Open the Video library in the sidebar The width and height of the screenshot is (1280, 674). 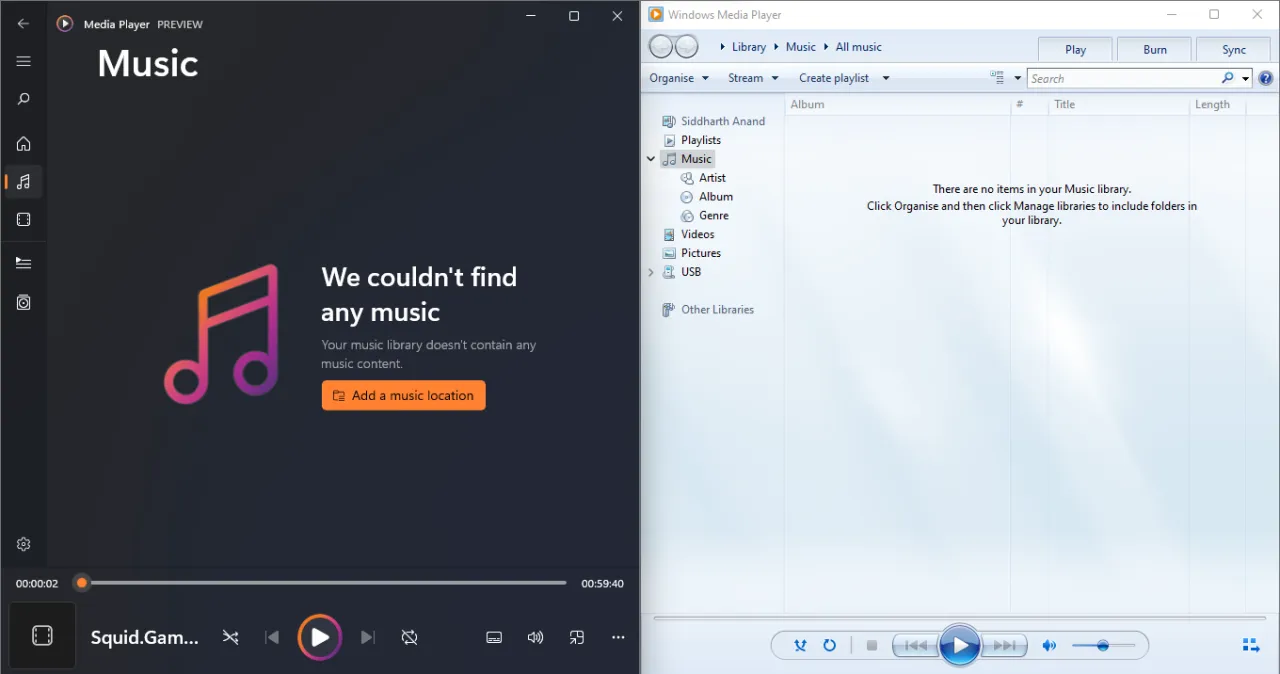point(23,220)
